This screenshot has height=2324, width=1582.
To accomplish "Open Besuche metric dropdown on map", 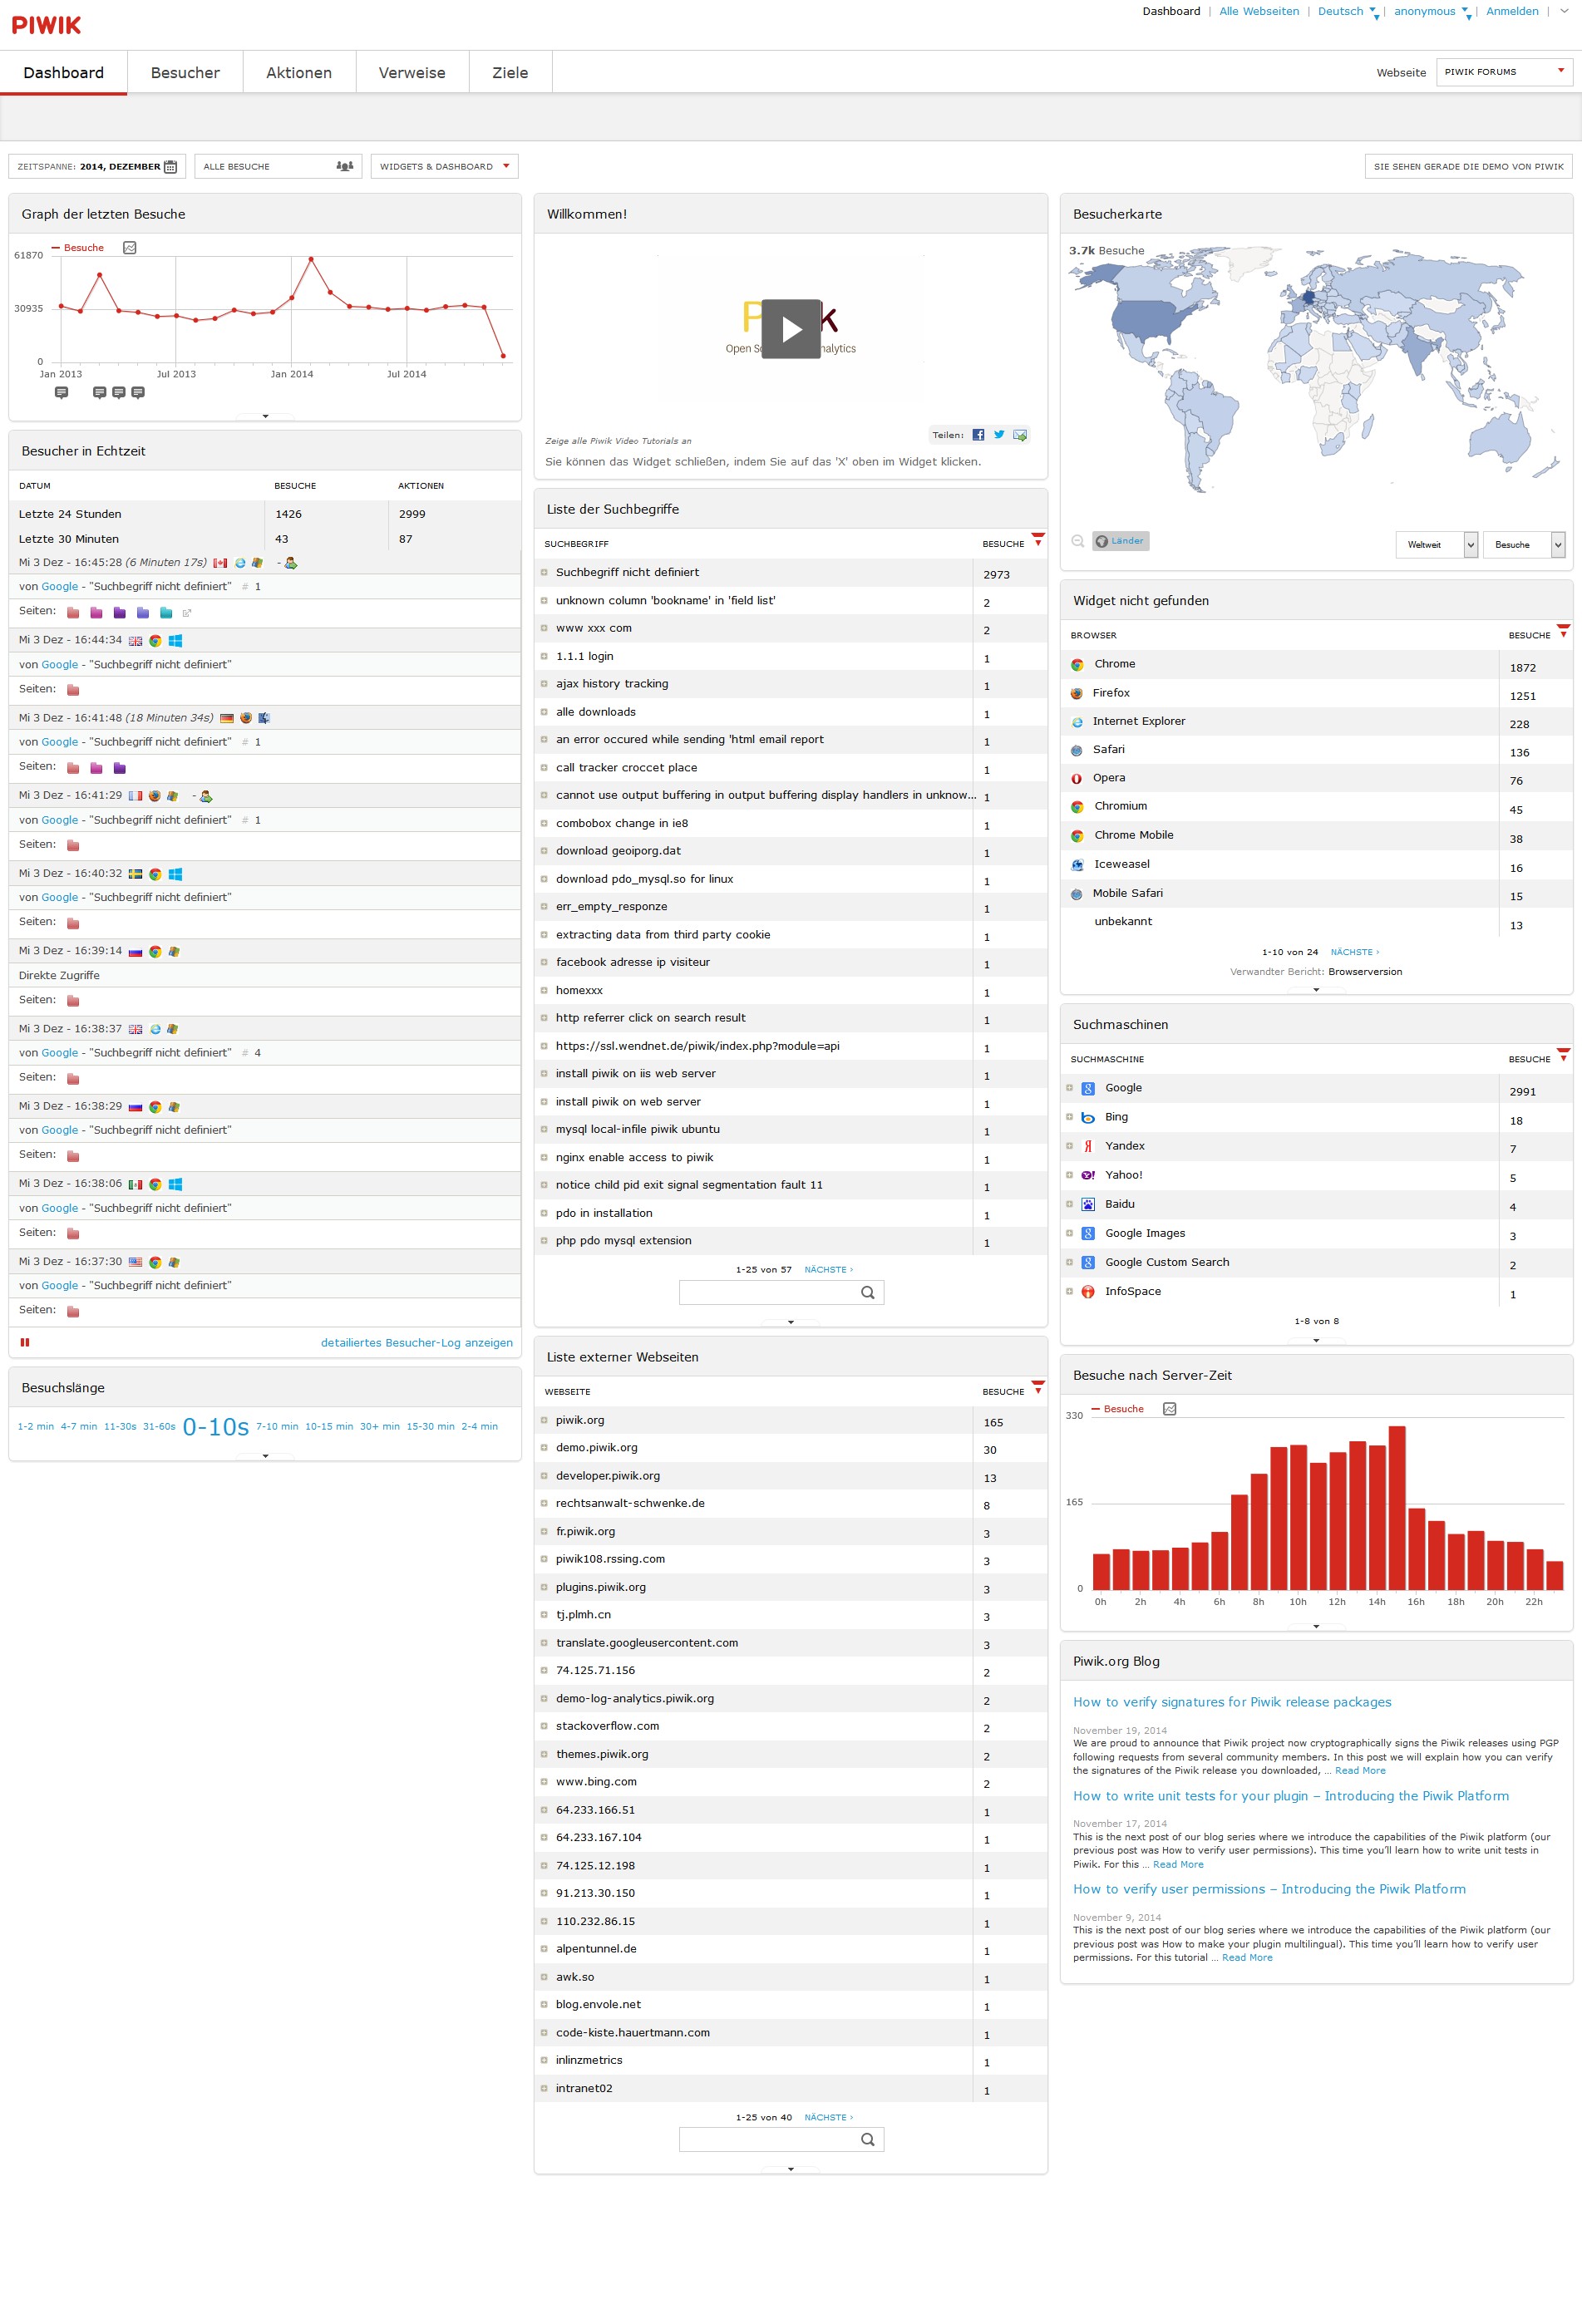I will point(1524,545).
